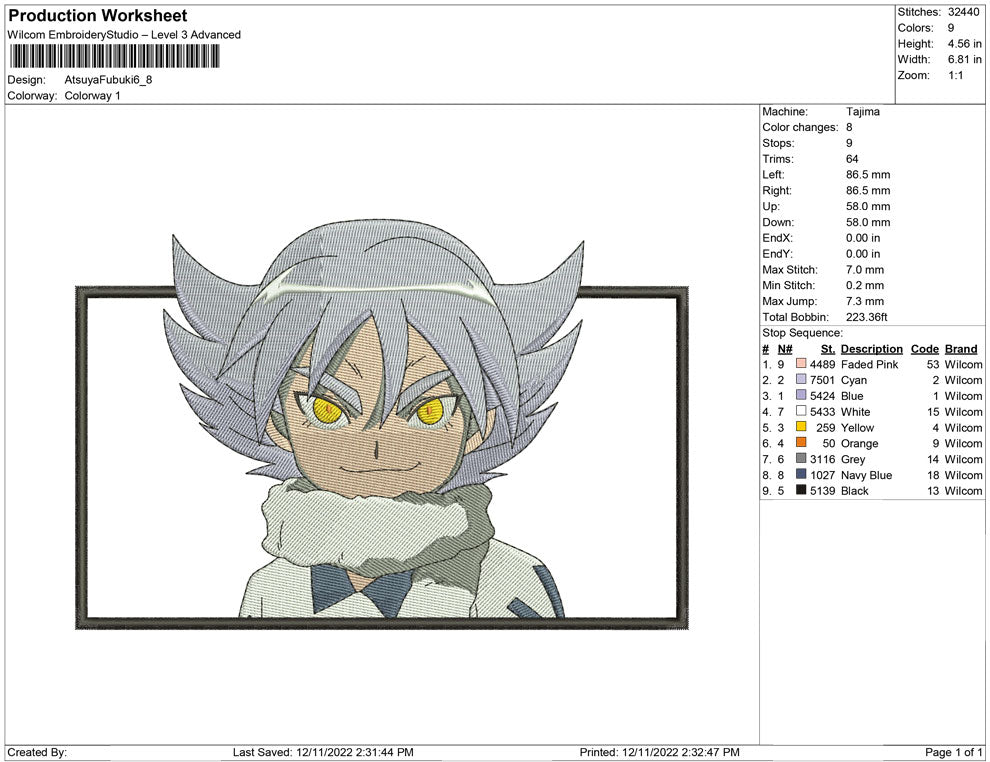Click 'Wilcom EmbroideryStudio – Level 3 Advanced' text
990x762 pixels.
point(124,35)
